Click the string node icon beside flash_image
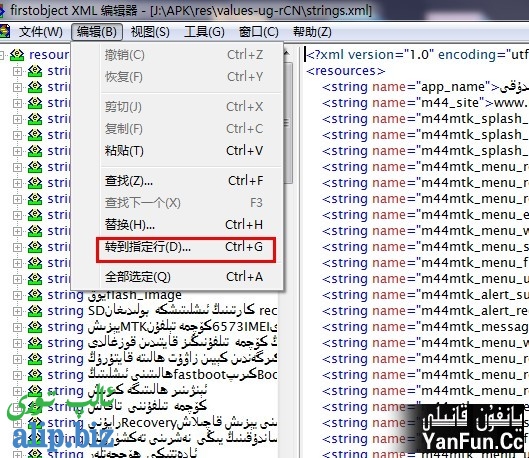 (x=35, y=295)
